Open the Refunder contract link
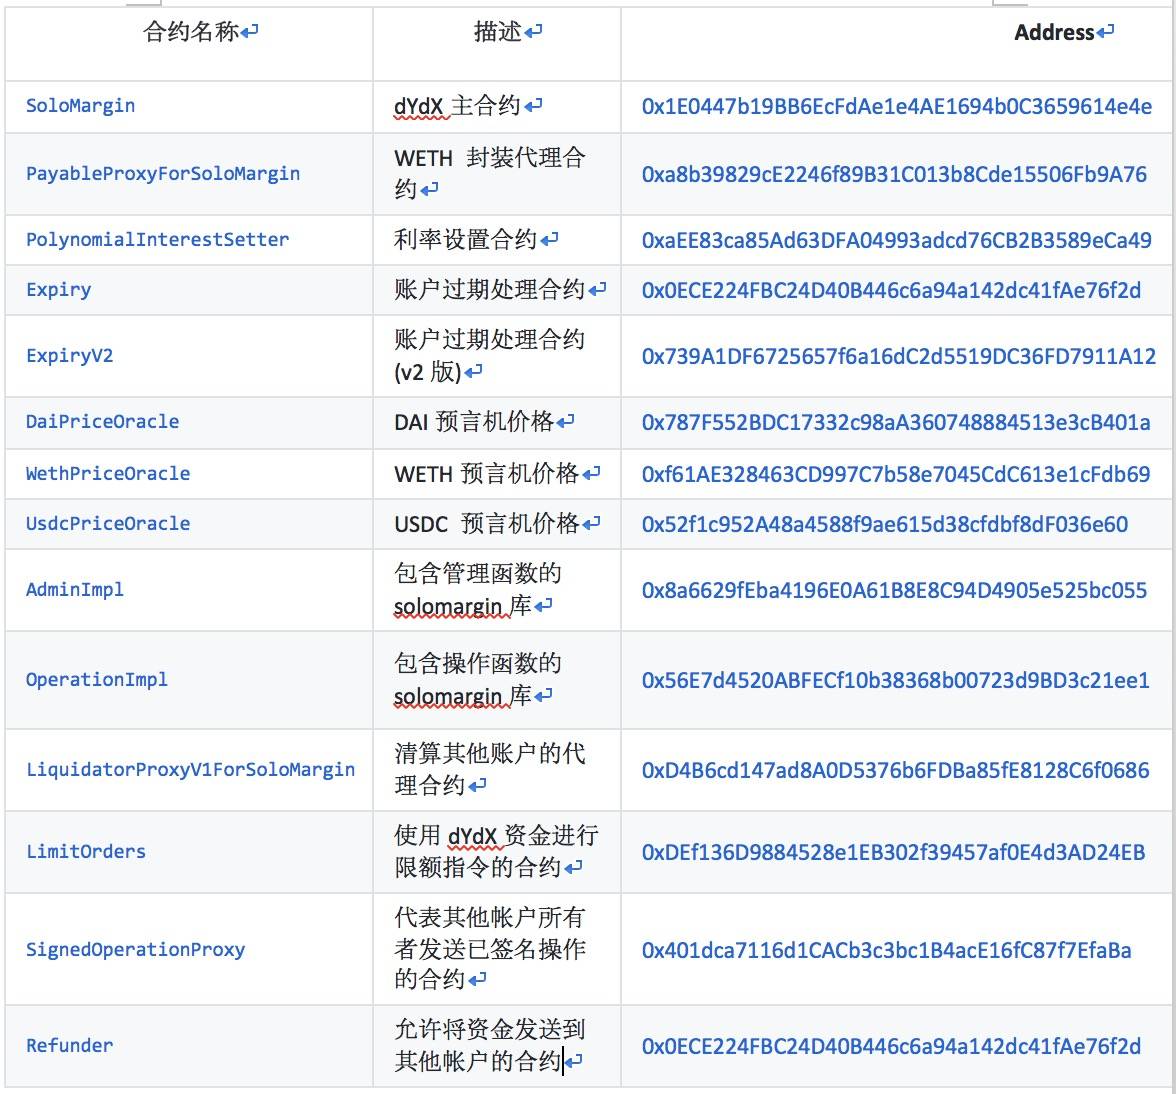 [x=70, y=1046]
